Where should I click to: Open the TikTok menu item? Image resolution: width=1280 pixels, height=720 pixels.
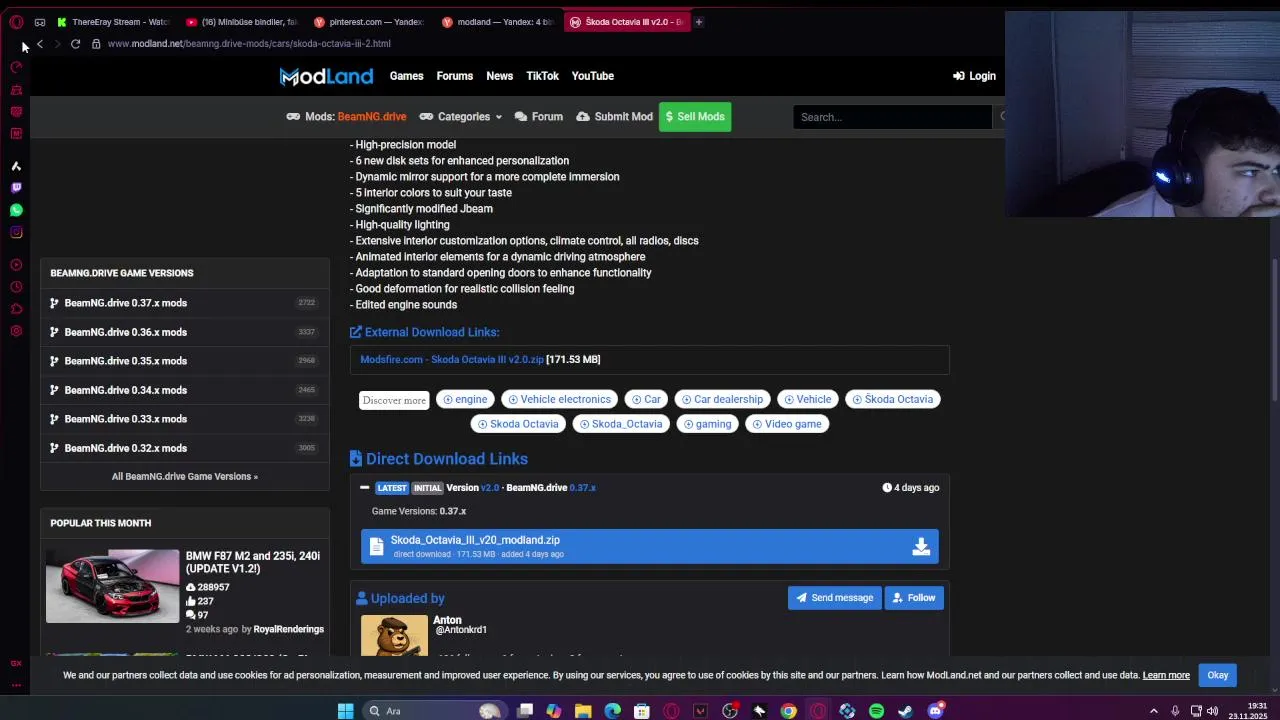pos(542,76)
